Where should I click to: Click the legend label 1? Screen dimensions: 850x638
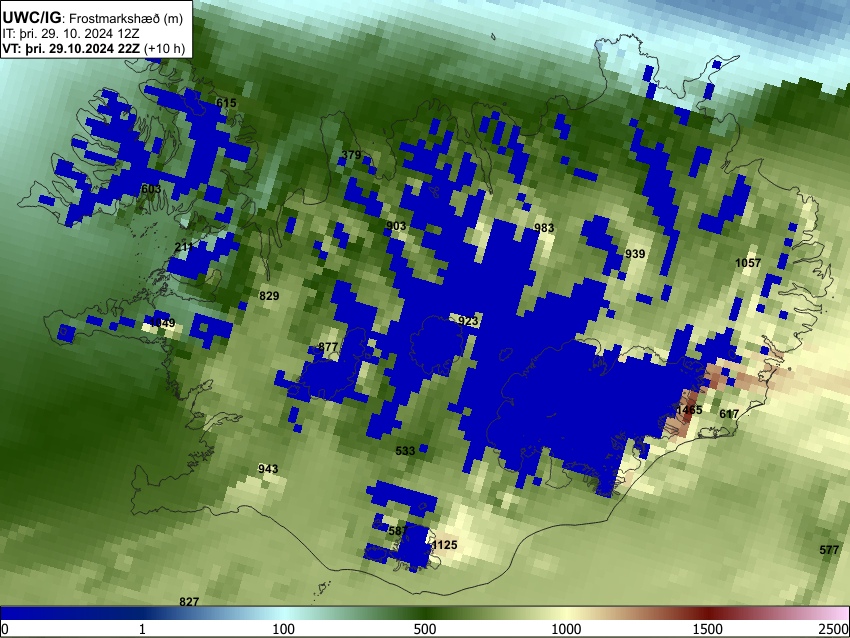[x=142, y=629]
